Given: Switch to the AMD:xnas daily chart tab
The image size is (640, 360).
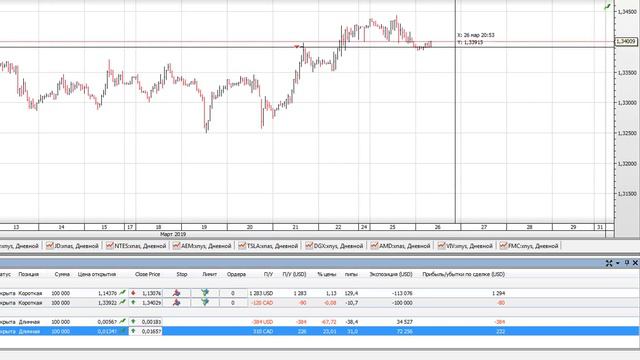Looking at the screenshot, I should (400, 246).
